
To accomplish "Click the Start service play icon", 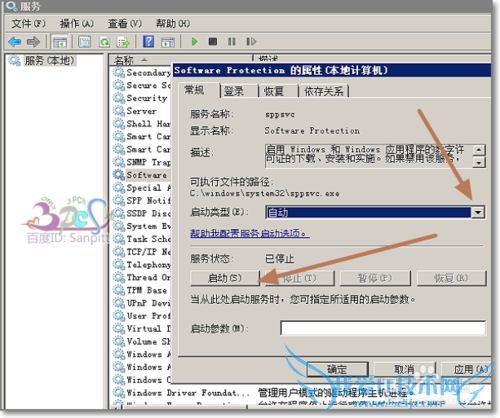I will 194,42.
